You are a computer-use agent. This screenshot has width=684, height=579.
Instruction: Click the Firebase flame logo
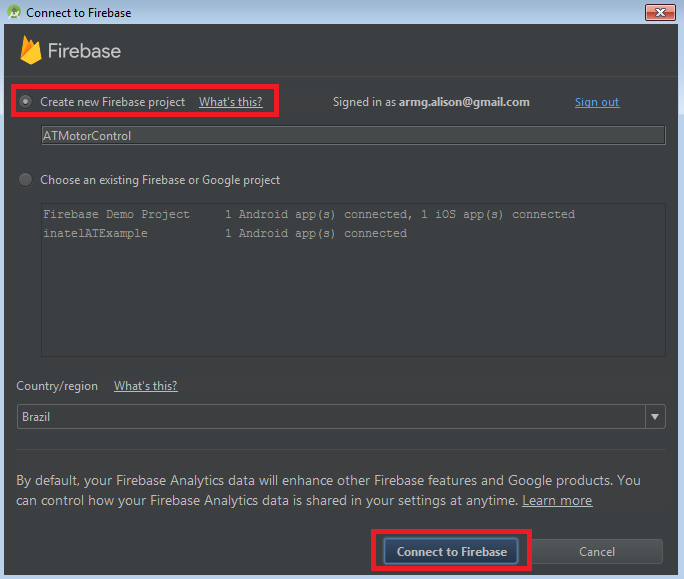point(30,50)
